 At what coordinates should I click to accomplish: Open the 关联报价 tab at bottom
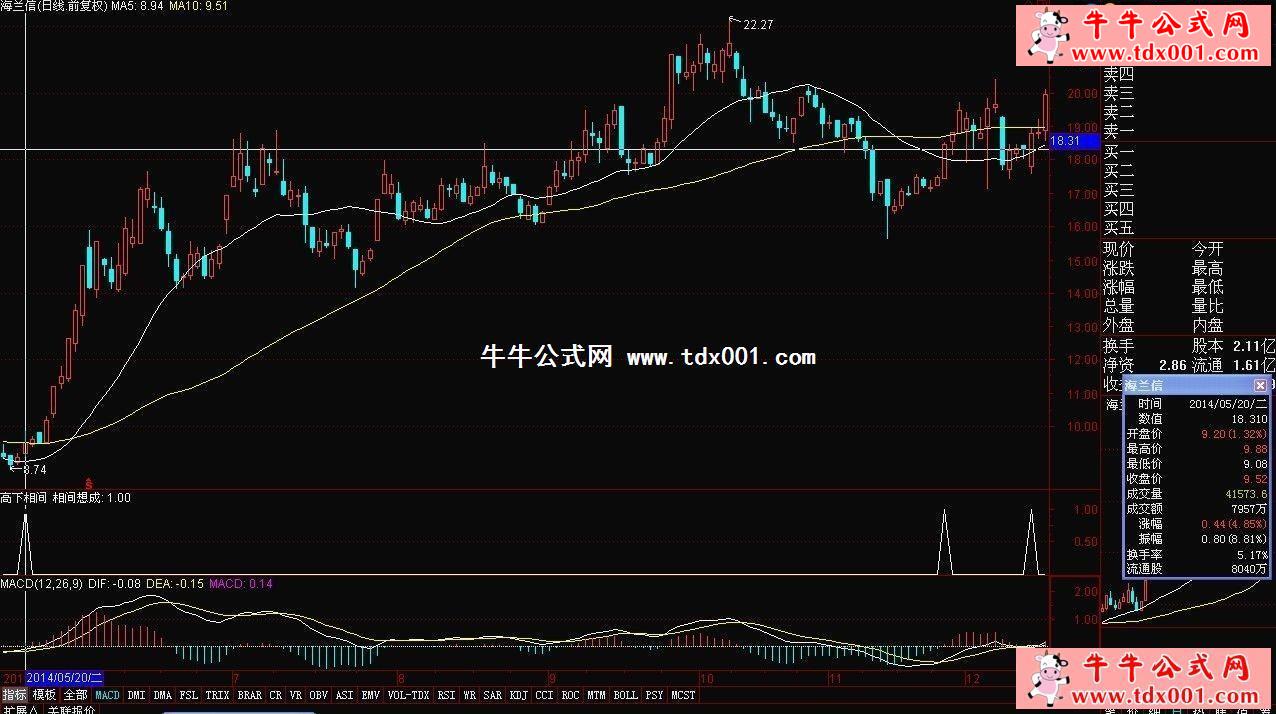72,709
